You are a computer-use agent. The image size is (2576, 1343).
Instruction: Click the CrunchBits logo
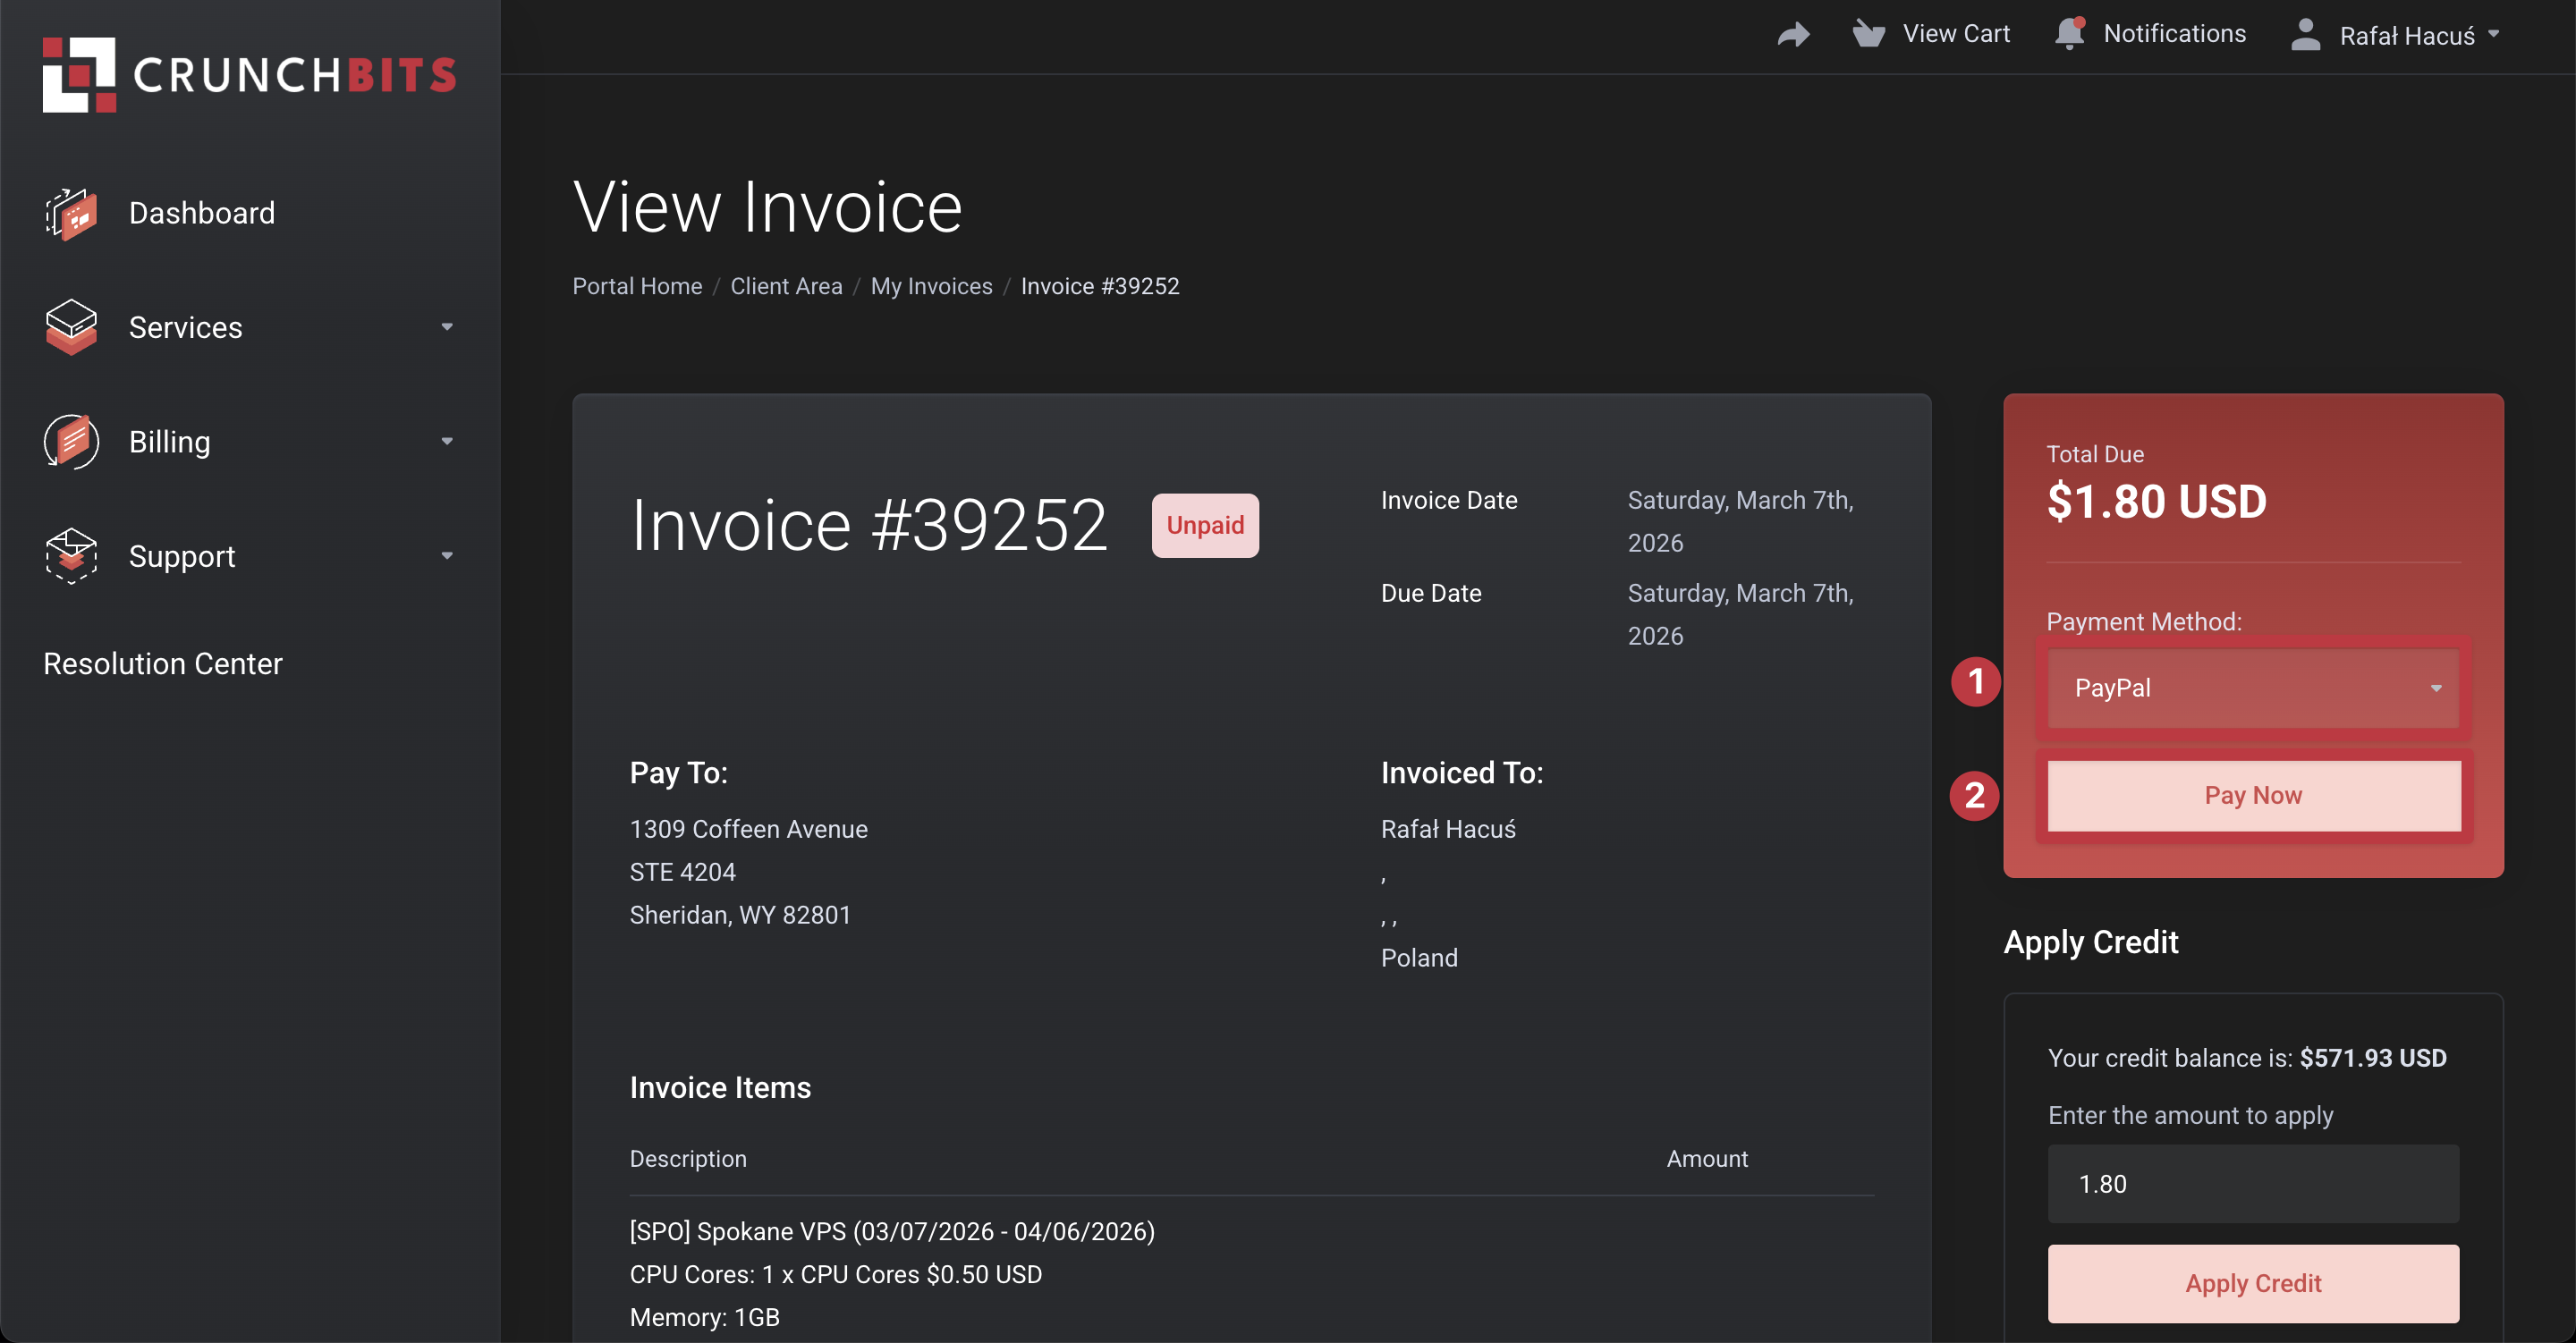(249, 75)
